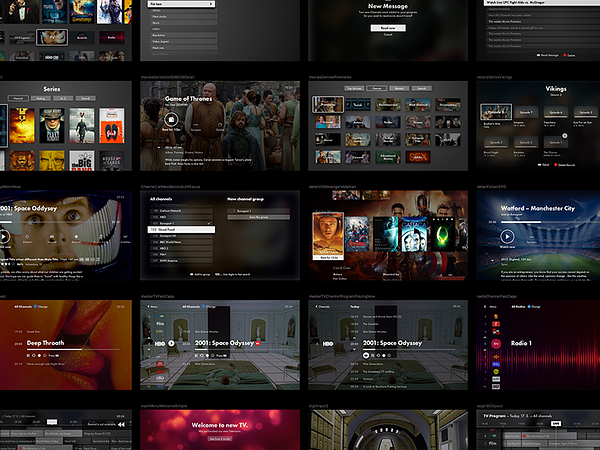Select ESPN America channel row

pos(181,261)
